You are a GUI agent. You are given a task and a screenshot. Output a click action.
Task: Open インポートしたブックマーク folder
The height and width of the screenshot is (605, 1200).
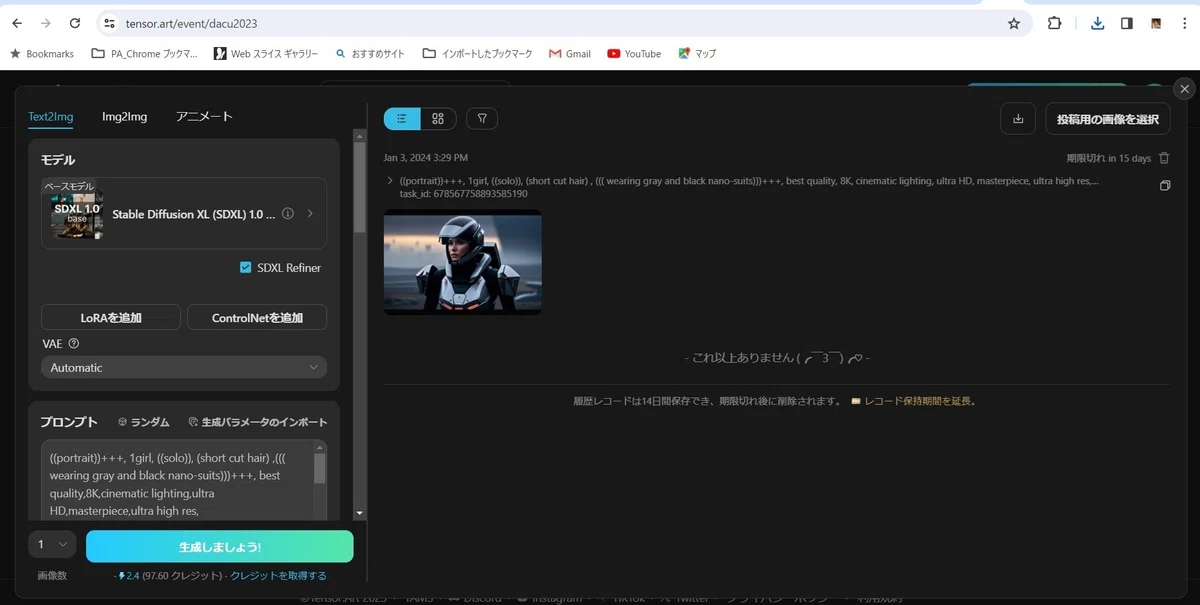(x=478, y=54)
